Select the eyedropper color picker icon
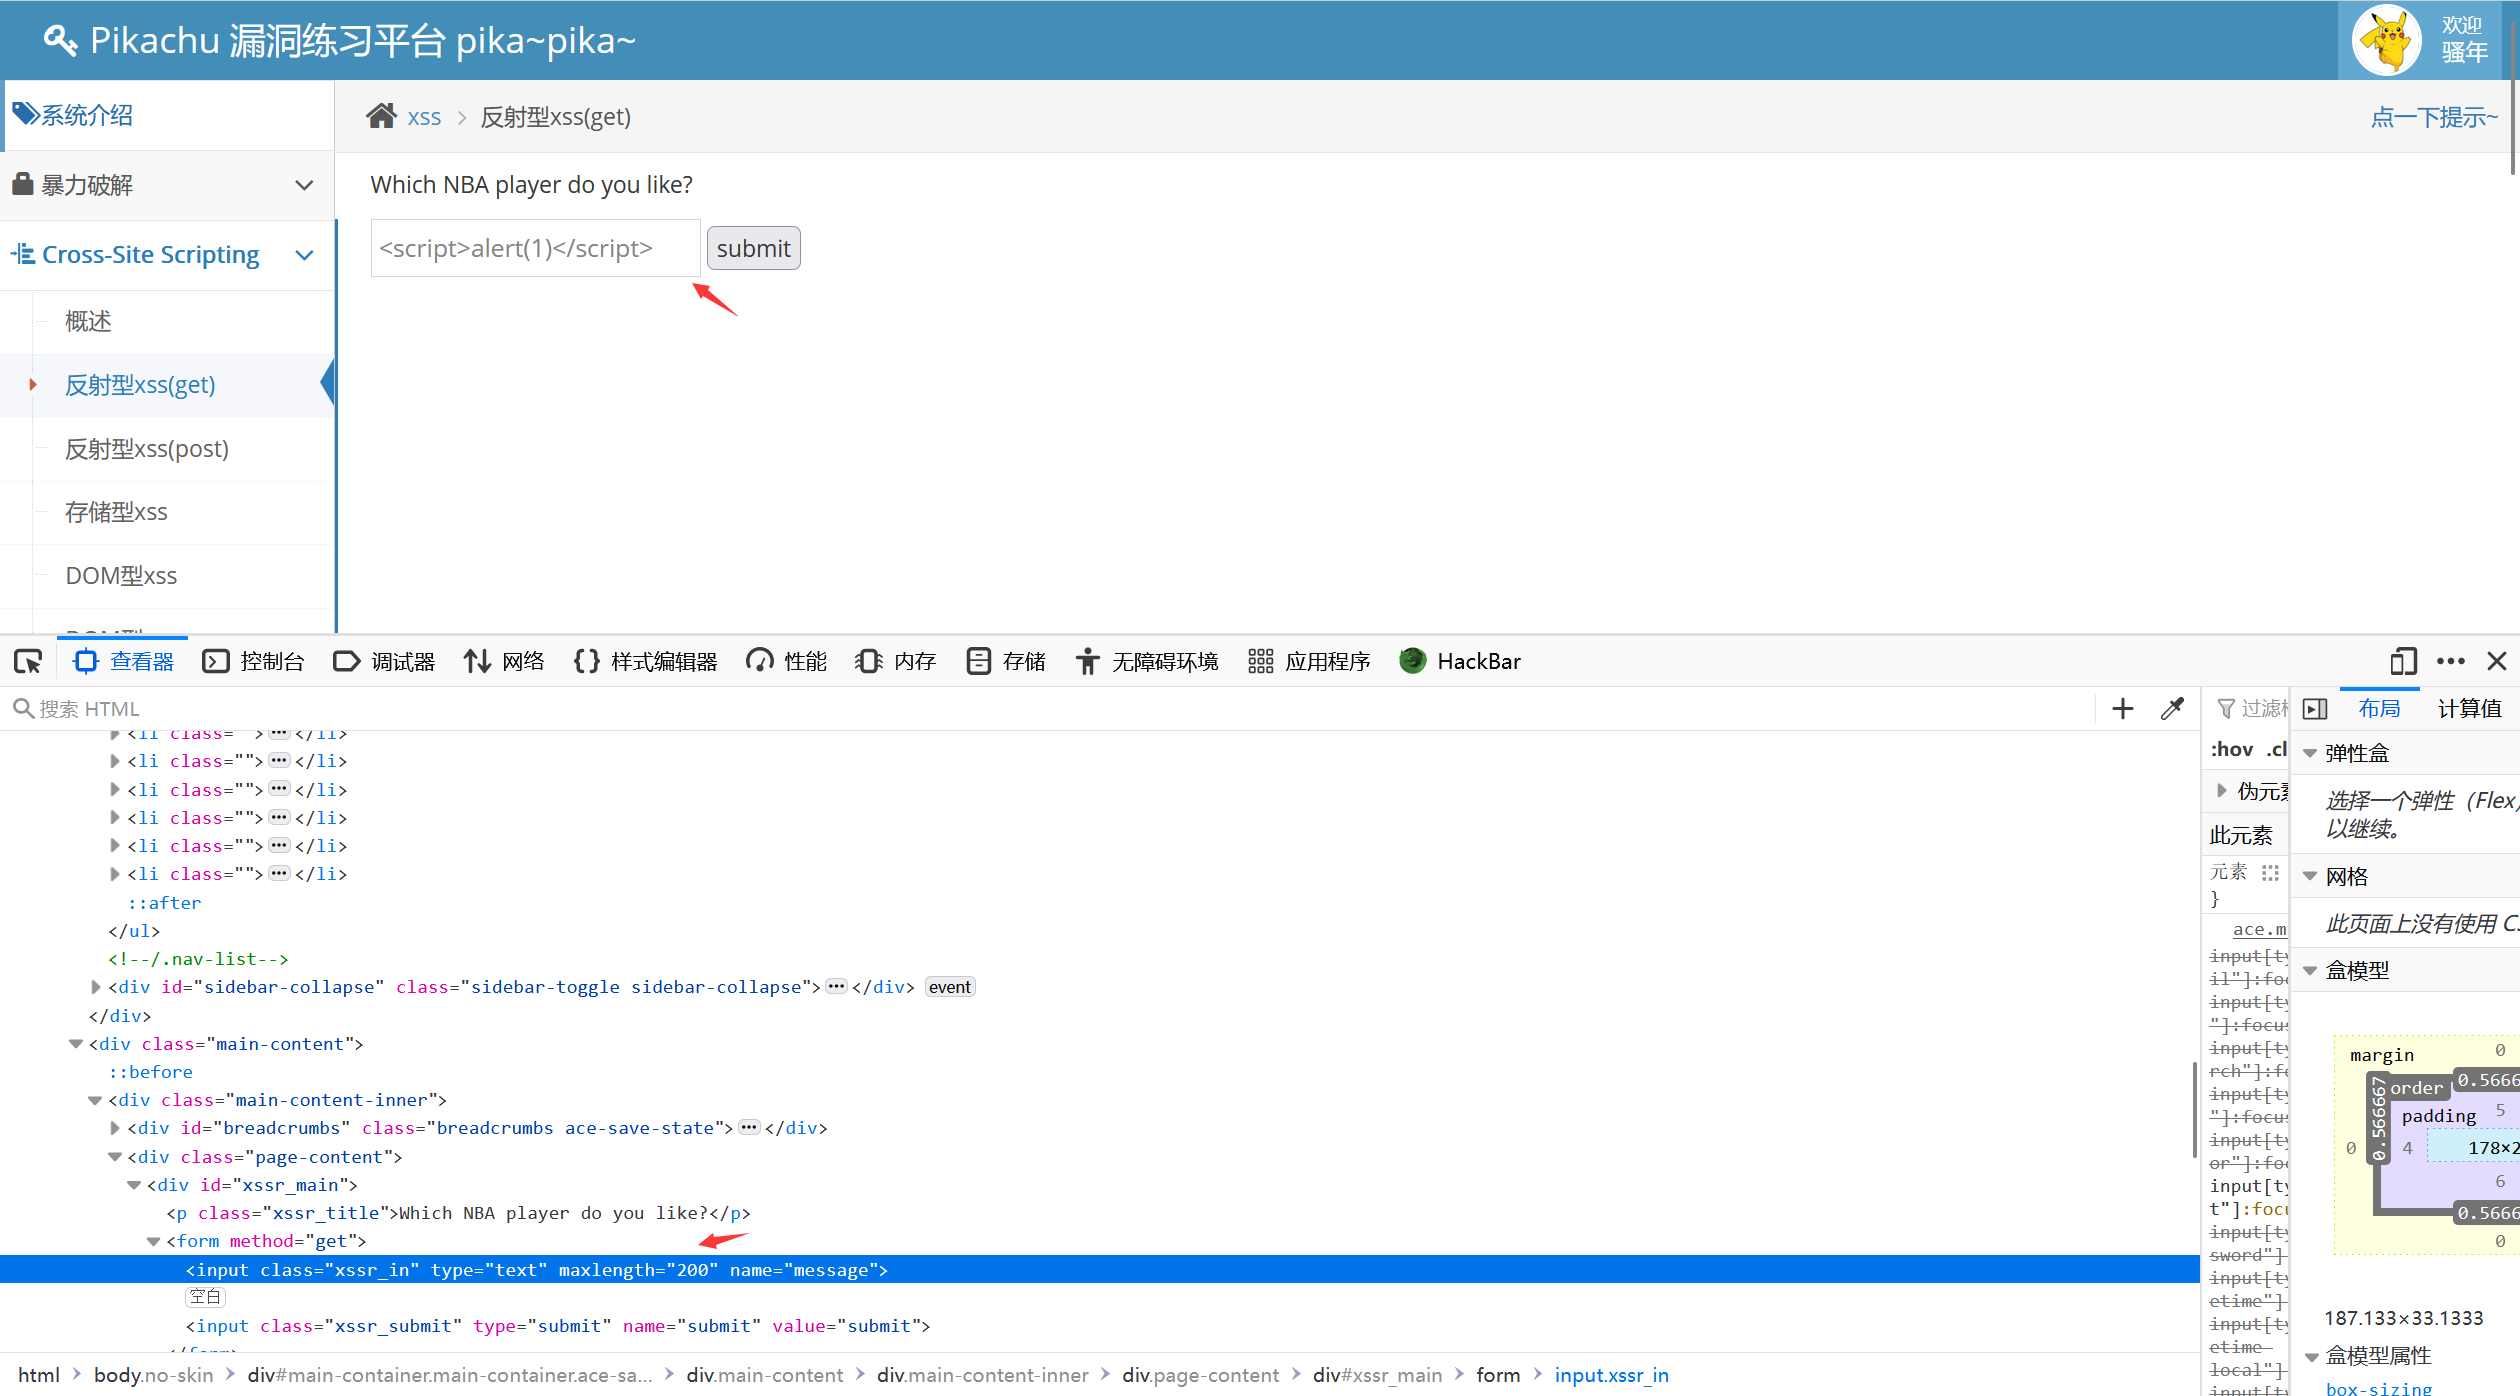Image resolution: width=2520 pixels, height=1396 pixels. 2172,709
